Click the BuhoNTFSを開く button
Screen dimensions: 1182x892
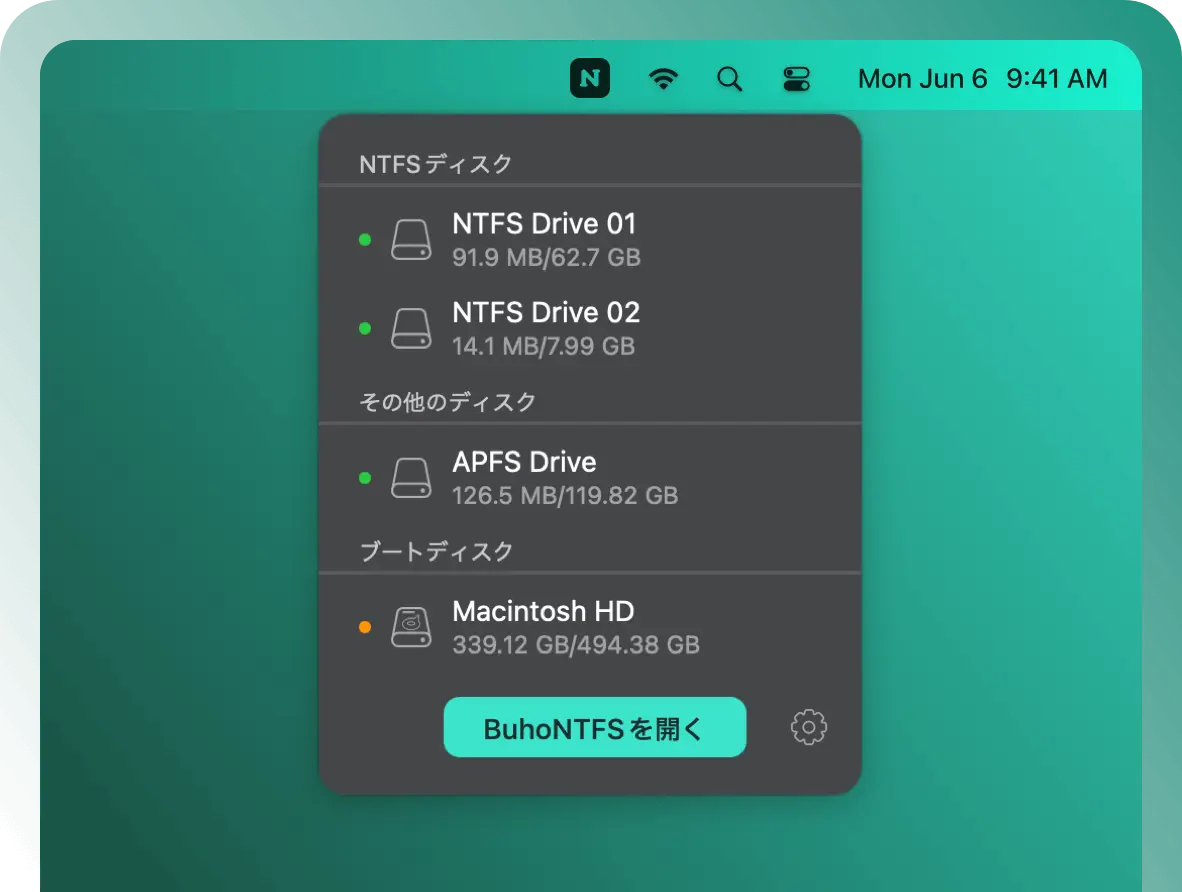[x=595, y=727]
